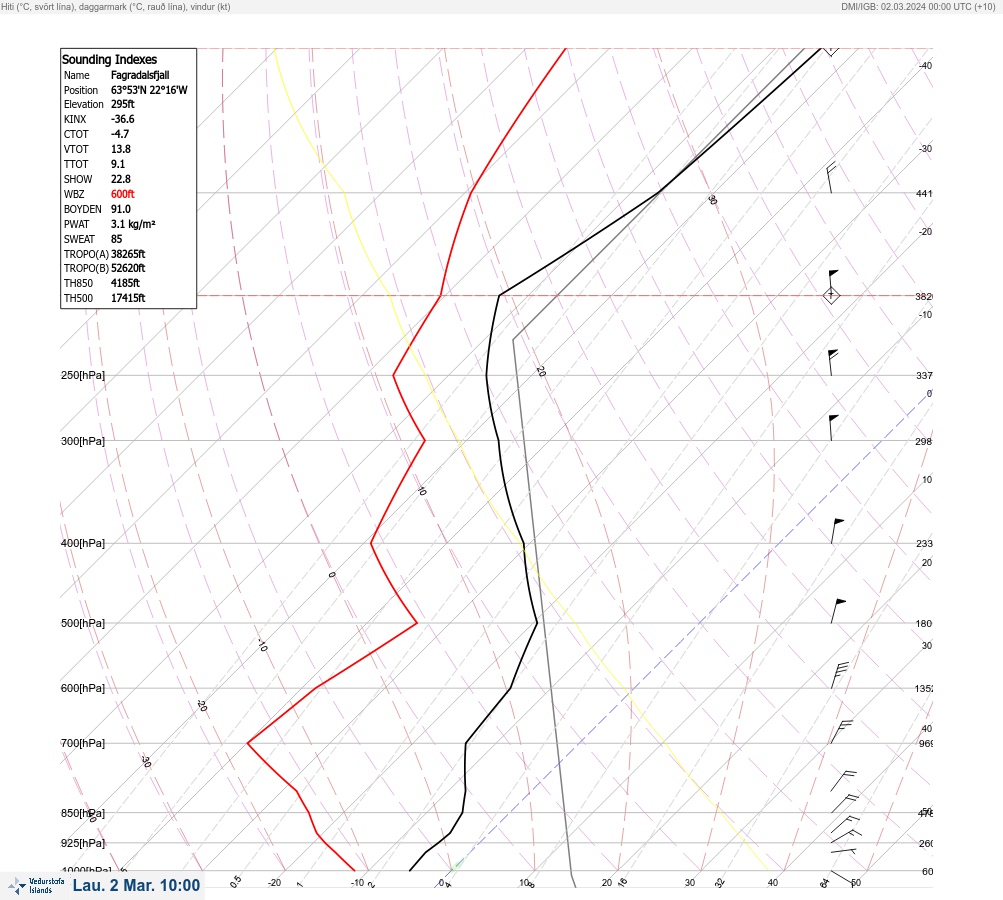
Task: Click the CTOT value '-4.7'
Action: (x=120, y=134)
